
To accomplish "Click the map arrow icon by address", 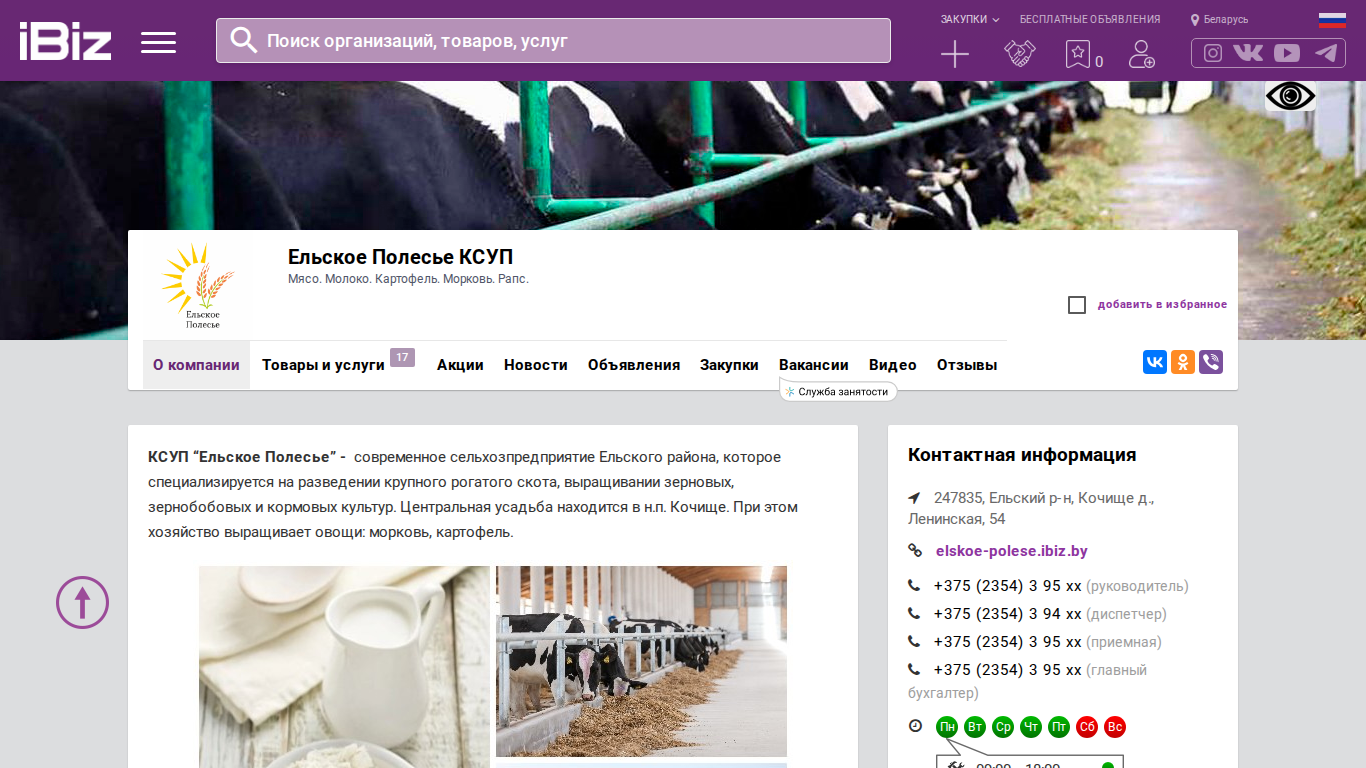I will [x=914, y=498].
